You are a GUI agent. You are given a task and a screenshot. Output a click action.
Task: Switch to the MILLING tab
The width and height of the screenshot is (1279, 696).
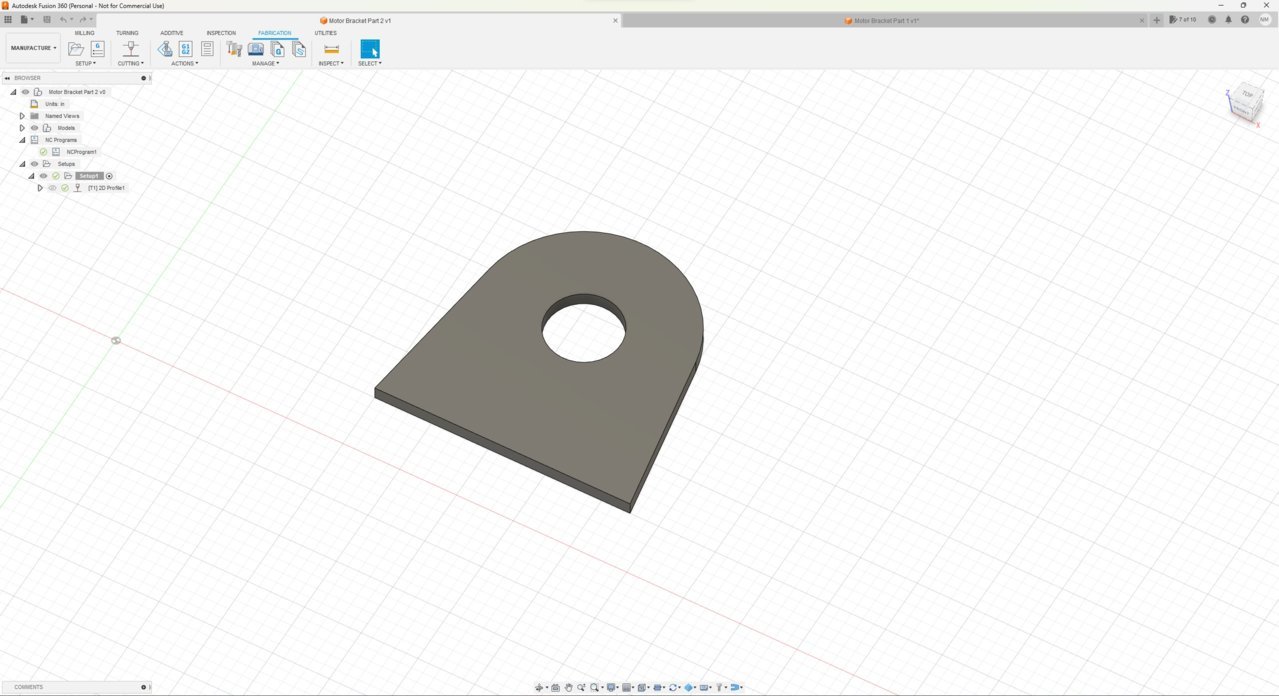point(85,33)
